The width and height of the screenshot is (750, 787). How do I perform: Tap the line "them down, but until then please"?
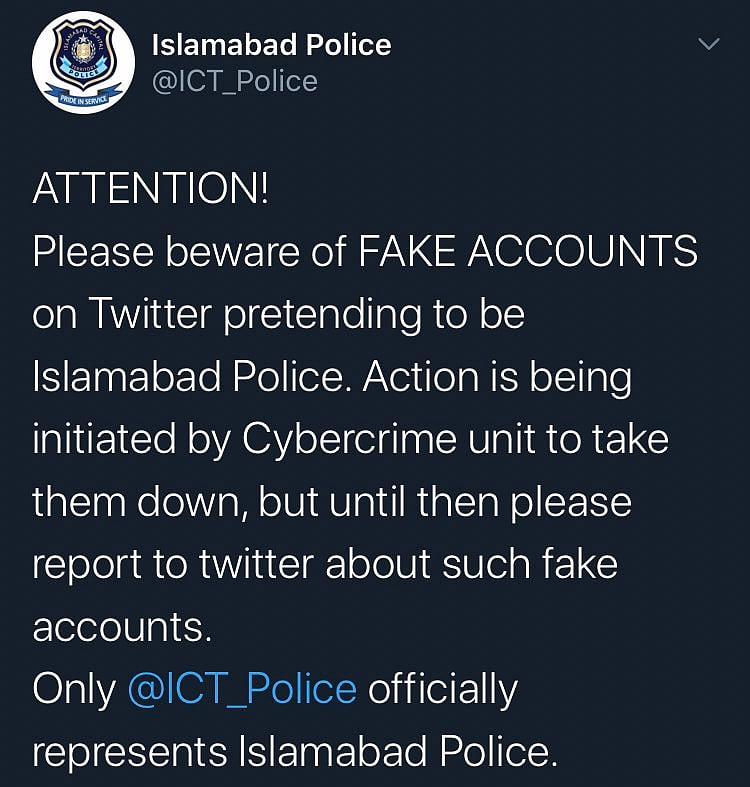(331, 502)
